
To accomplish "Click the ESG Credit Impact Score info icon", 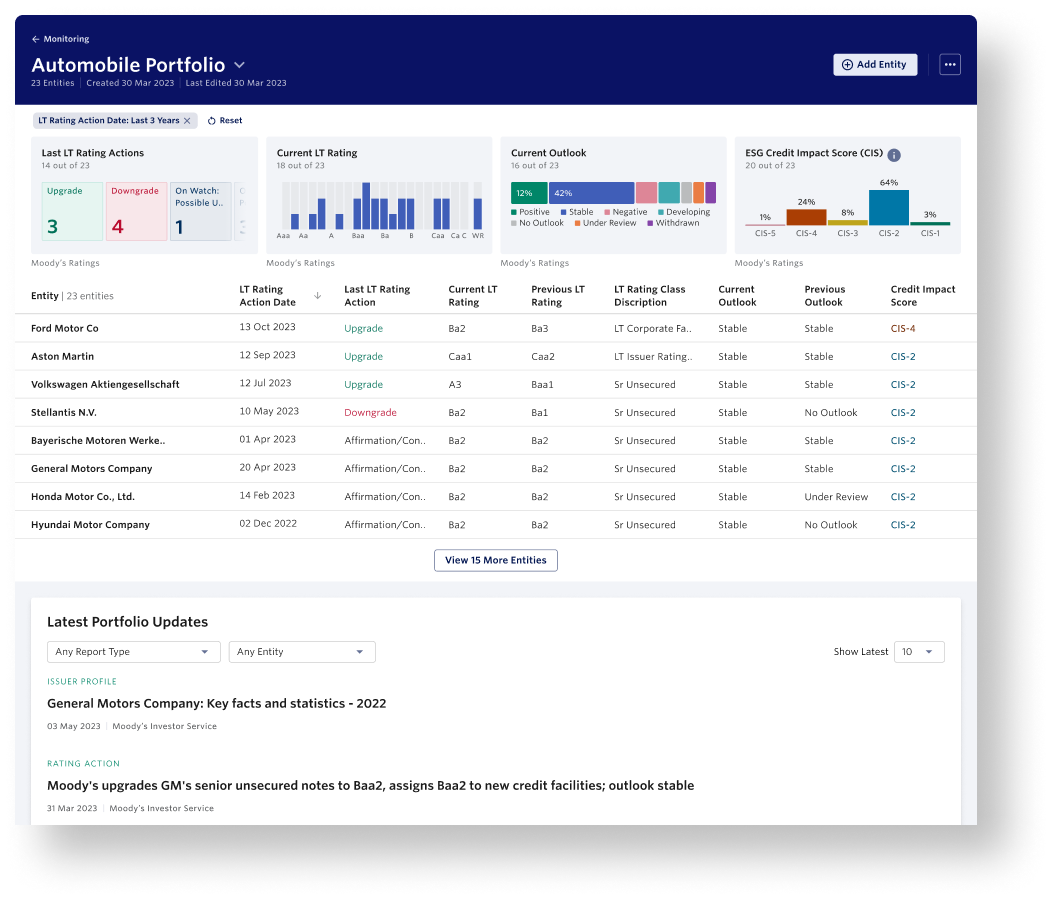I will point(894,155).
